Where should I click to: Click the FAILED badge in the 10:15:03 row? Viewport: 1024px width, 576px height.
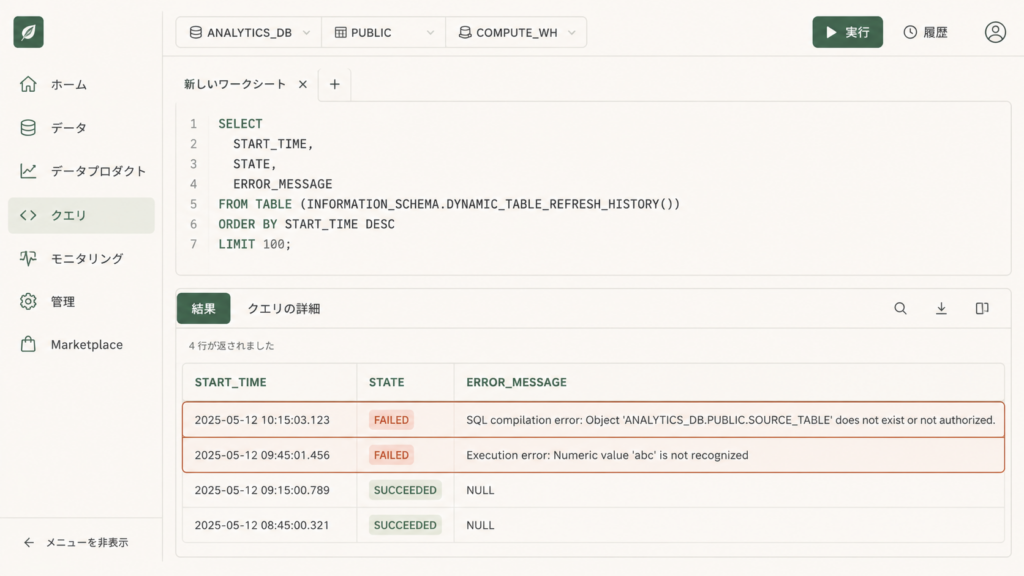(391, 420)
